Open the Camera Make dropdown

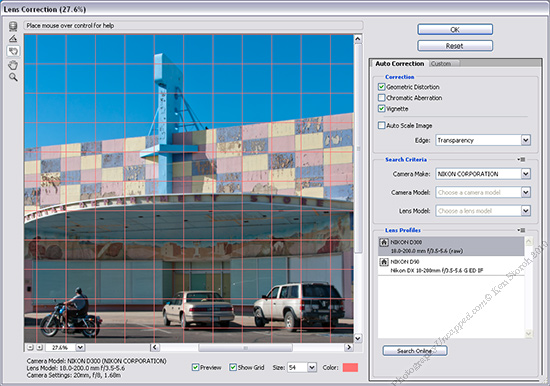coord(525,174)
